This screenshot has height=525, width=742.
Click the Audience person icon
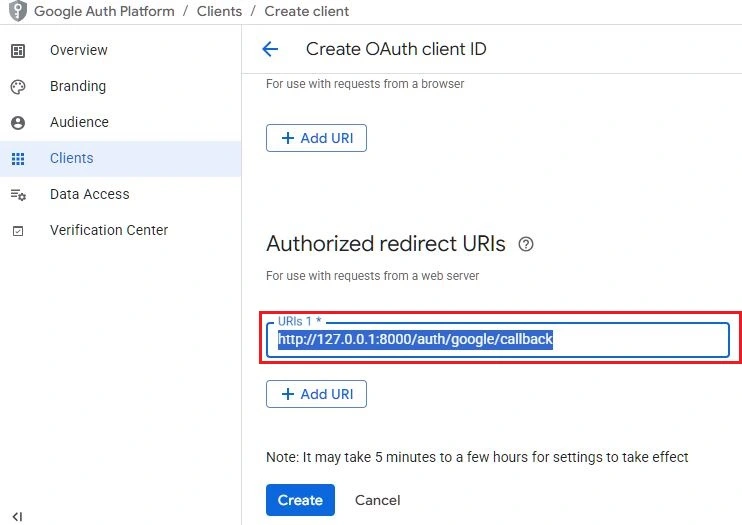[18, 123]
